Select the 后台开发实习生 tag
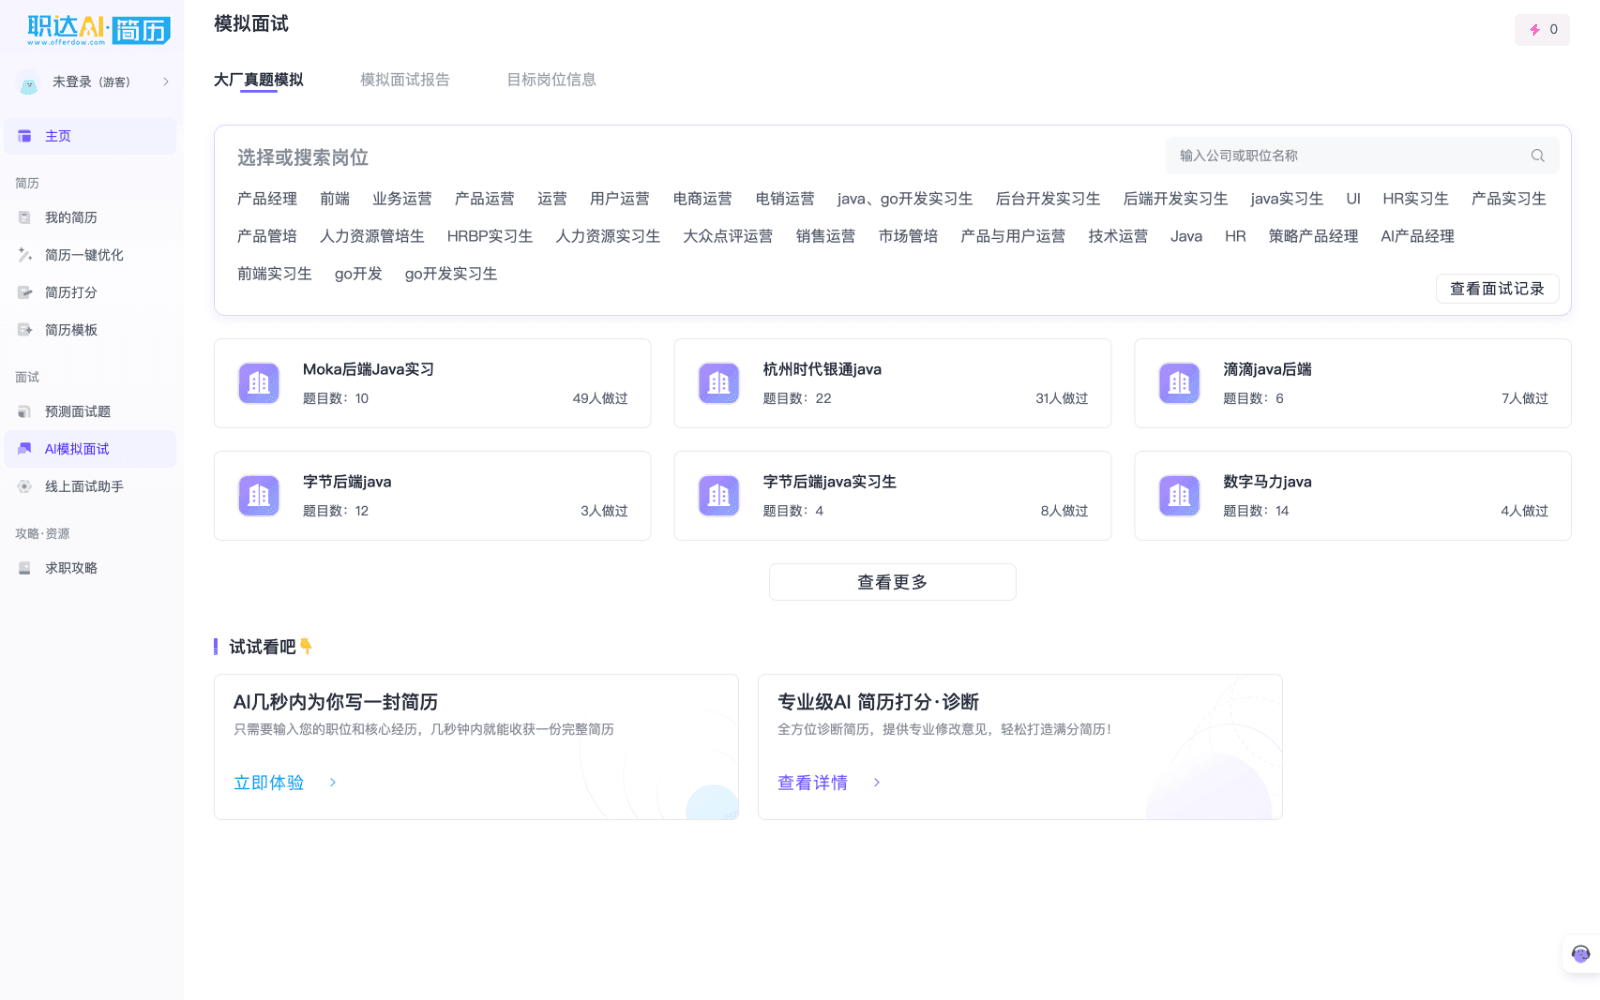This screenshot has width=1600, height=1000. (x=1048, y=199)
